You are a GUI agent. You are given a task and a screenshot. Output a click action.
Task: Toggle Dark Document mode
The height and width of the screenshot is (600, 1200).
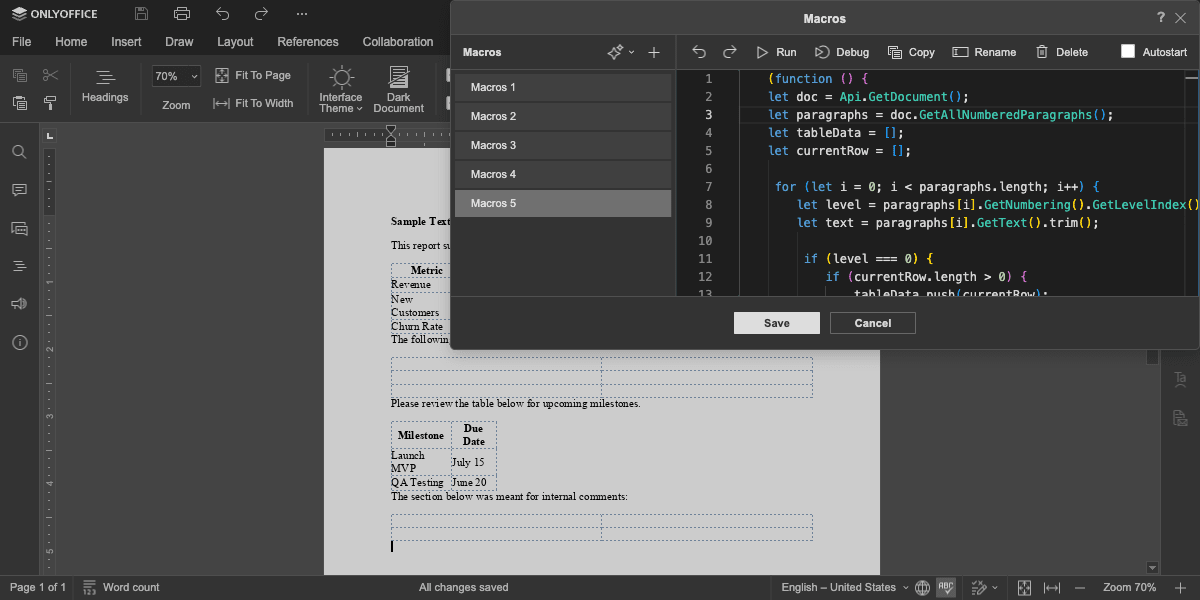coord(399,89)
